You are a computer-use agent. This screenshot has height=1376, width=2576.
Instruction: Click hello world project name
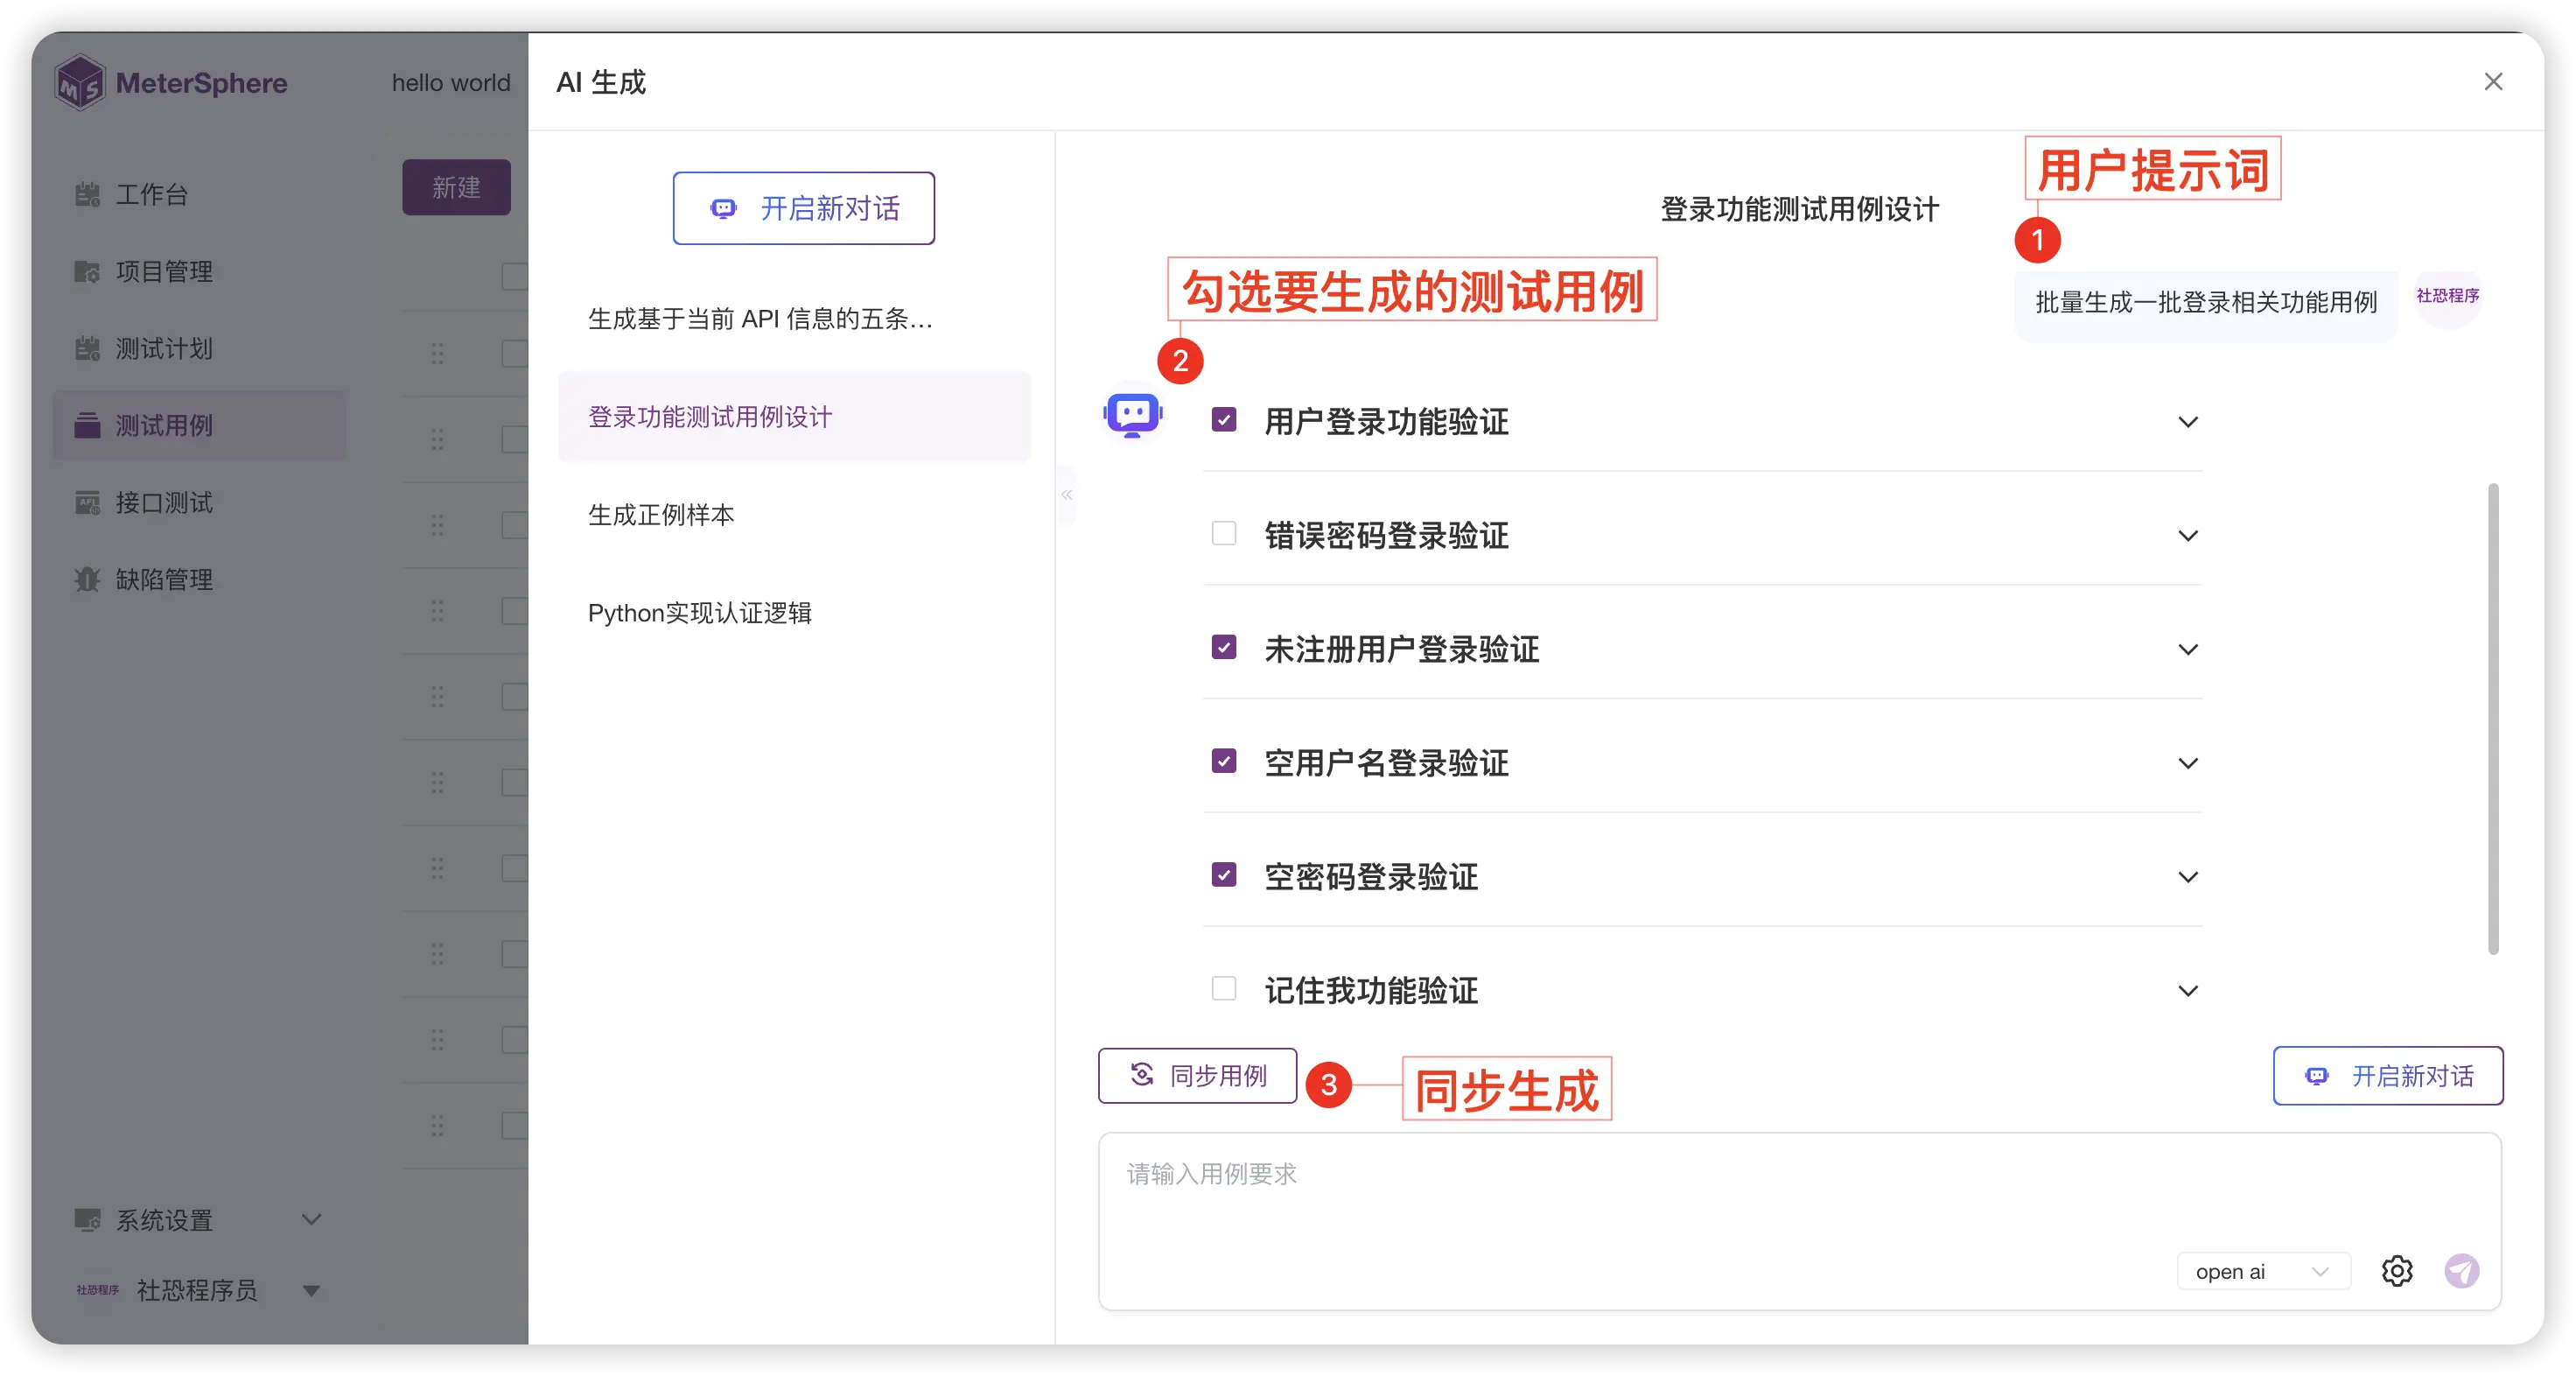[x=451, y=83]
